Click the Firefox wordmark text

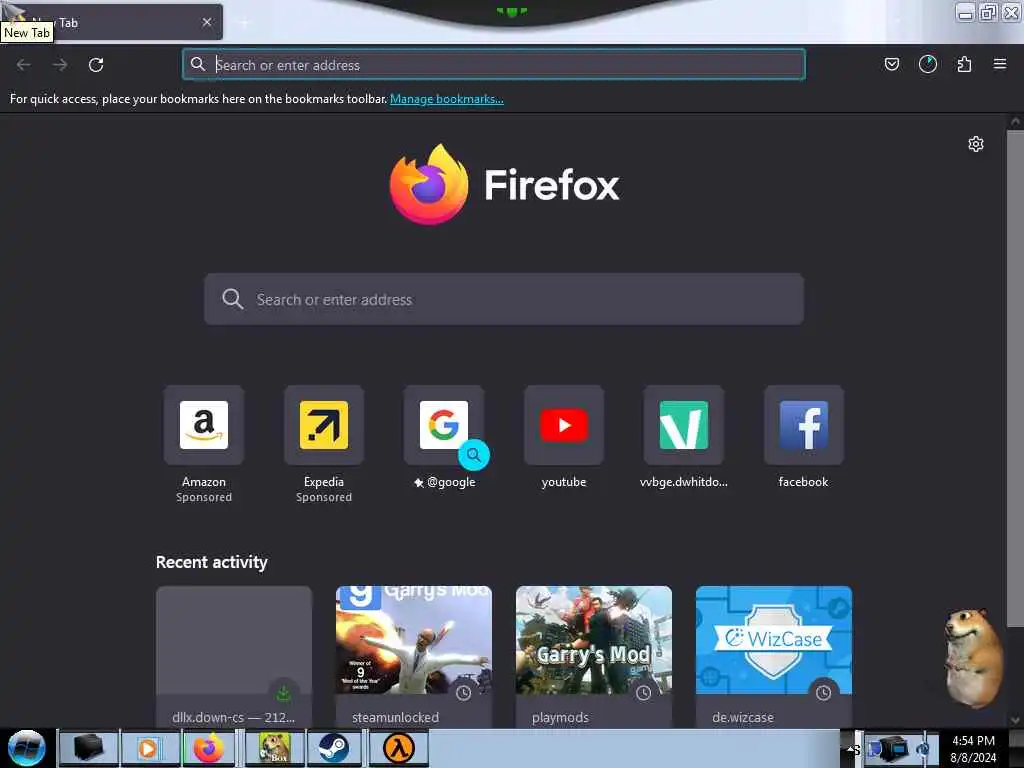pyautogui.click(x=552, y=185)
